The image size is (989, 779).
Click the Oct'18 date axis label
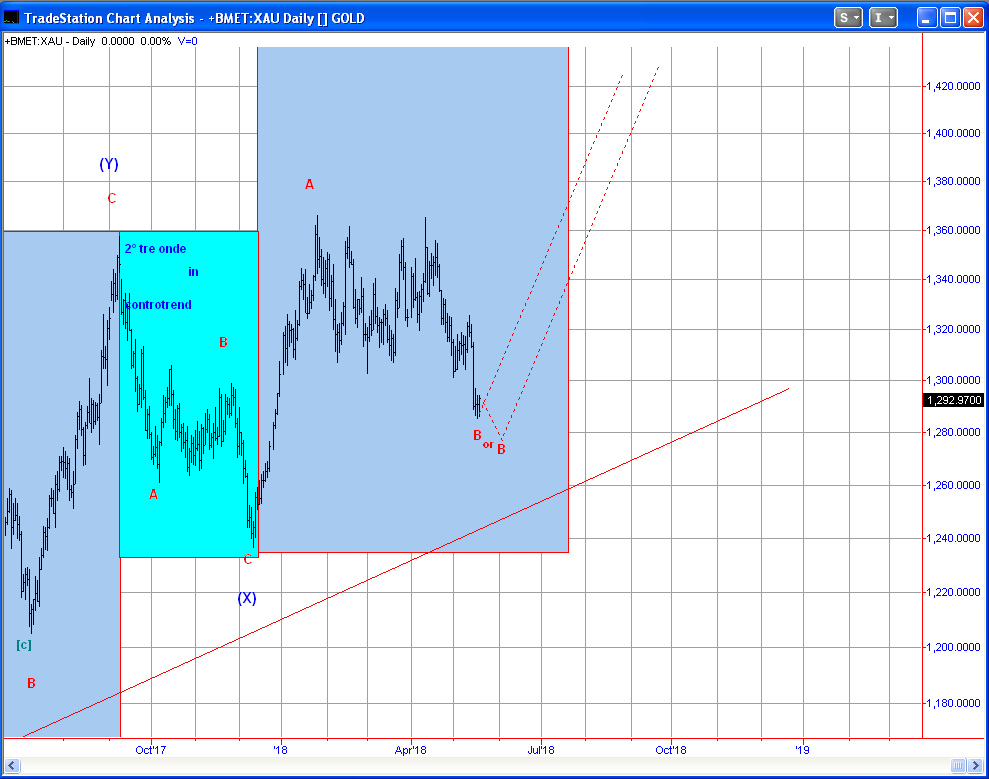pos(671,750)
